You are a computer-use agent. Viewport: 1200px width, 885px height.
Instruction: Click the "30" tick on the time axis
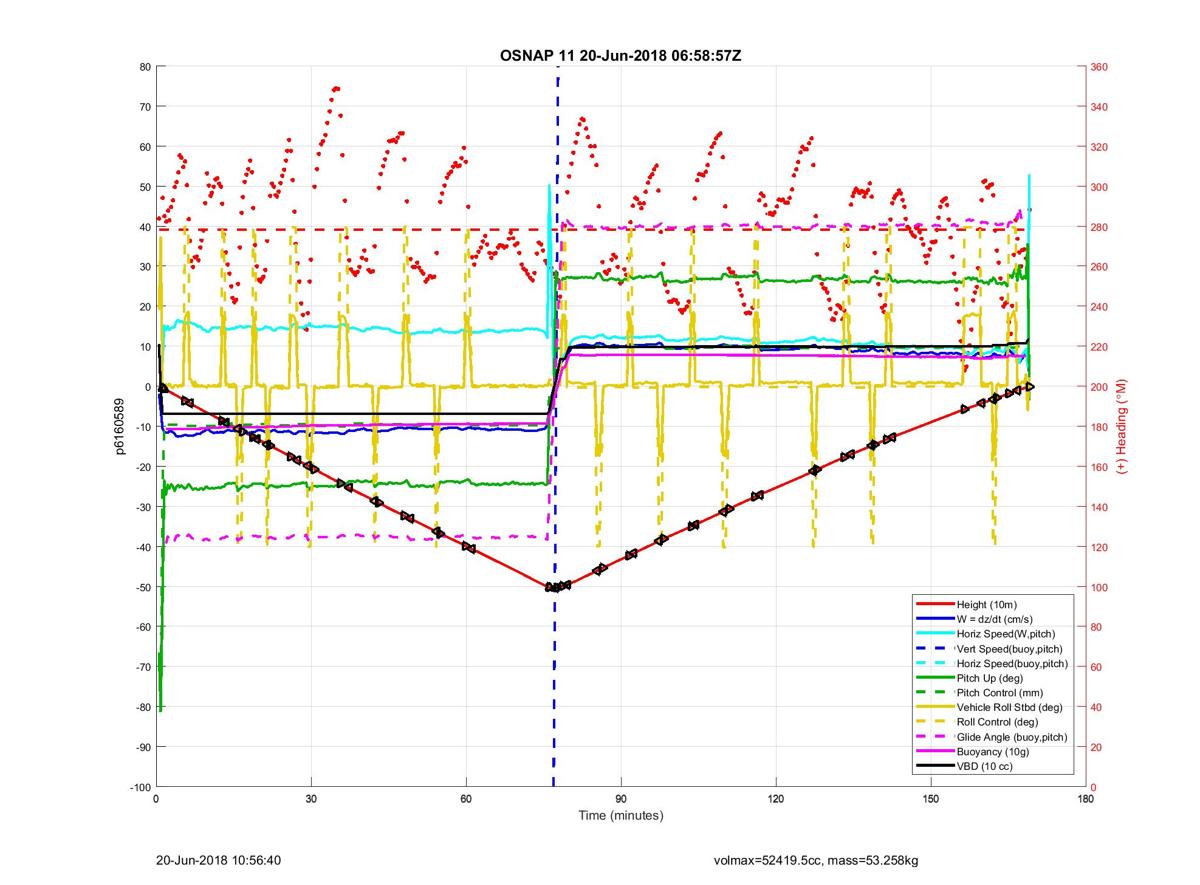(311, 799)
